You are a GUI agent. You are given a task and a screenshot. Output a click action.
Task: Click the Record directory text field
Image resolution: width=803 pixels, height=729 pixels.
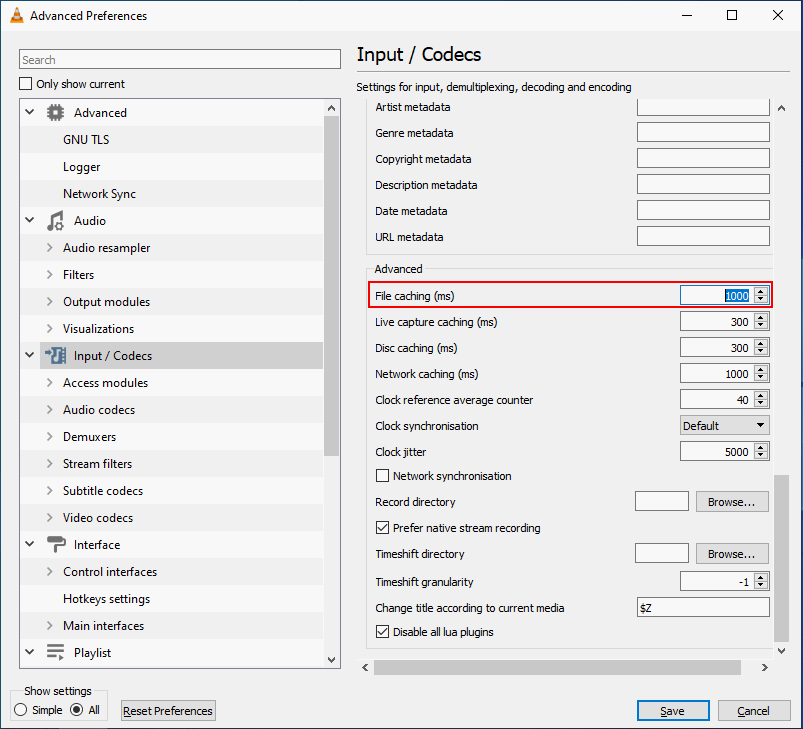point(662,501)
